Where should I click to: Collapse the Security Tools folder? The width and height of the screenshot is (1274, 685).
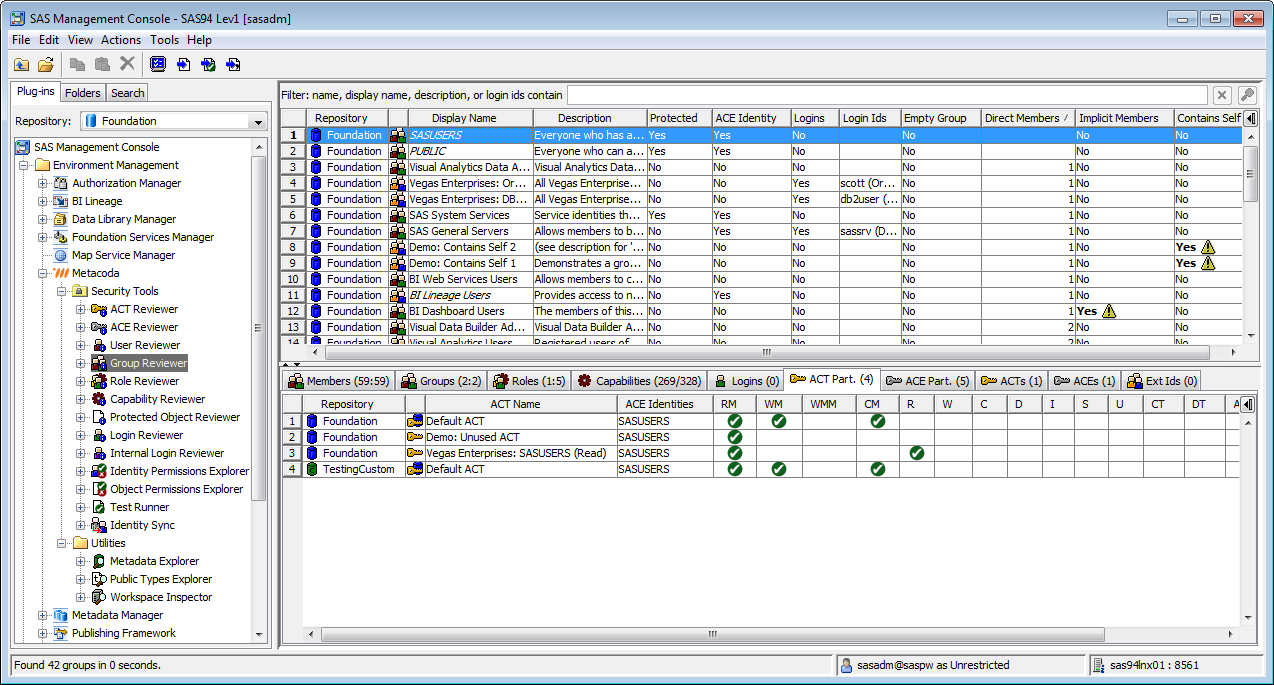click(62, 291)
